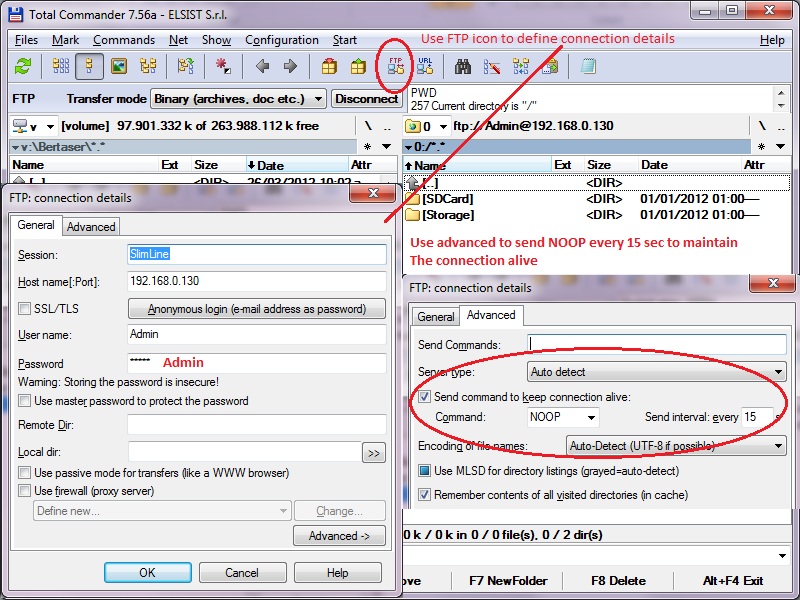This screenshot has height=600, width=800.
Task: Click the Session name field
Action: [x=257, y=254]
